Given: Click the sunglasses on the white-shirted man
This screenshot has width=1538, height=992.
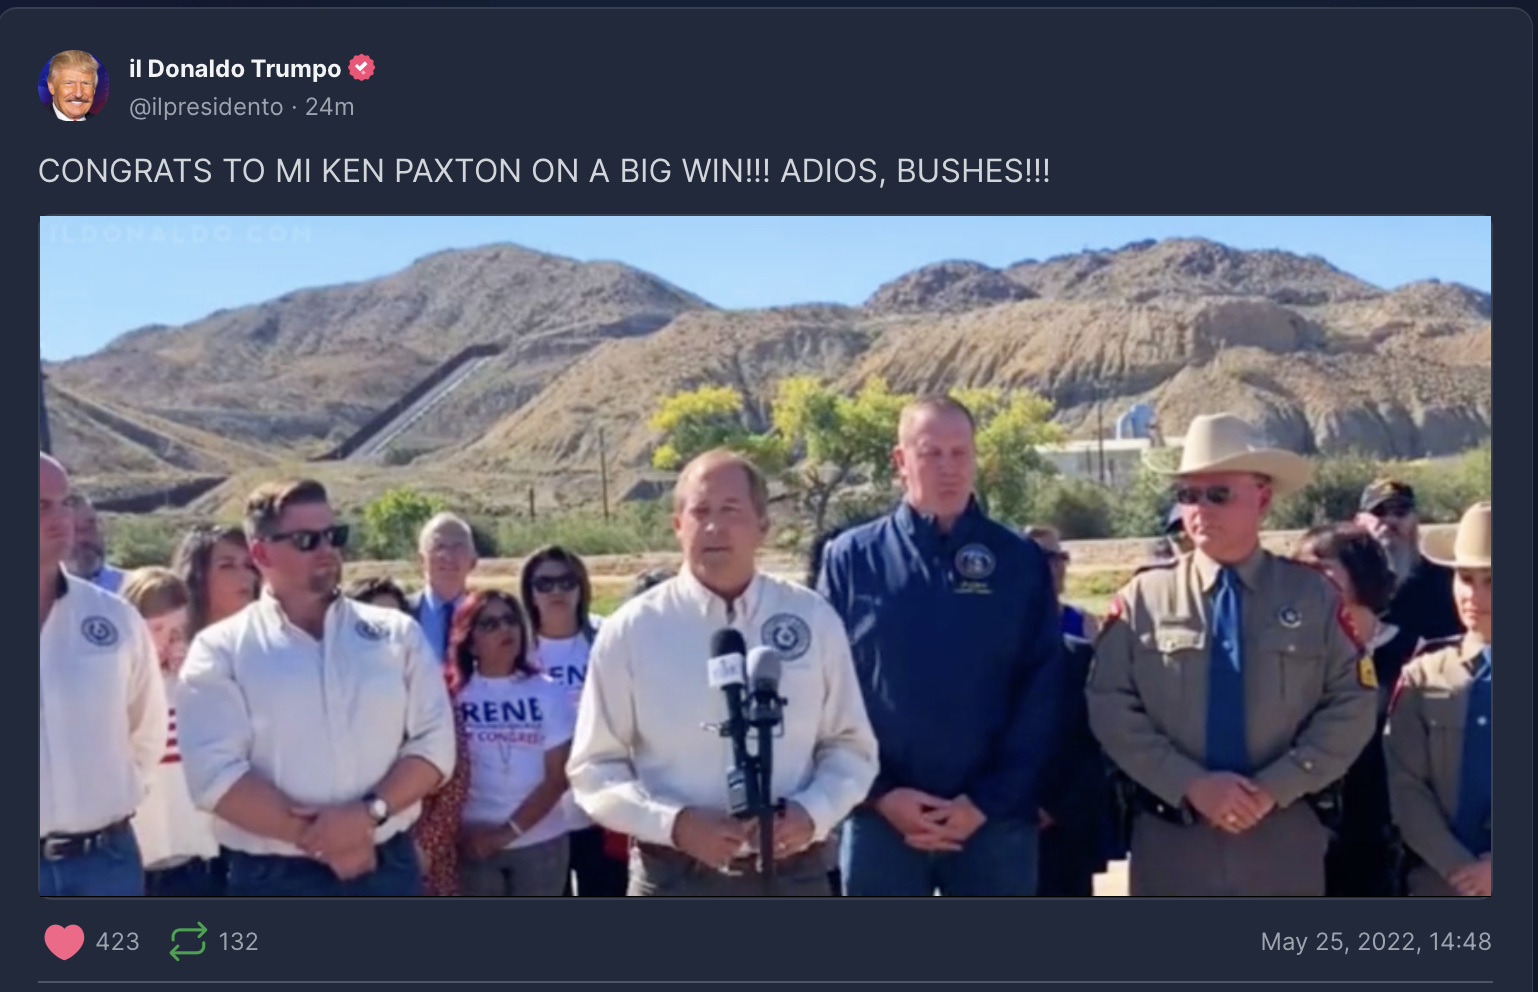Looking at the screenshot, I should [308, 538].
